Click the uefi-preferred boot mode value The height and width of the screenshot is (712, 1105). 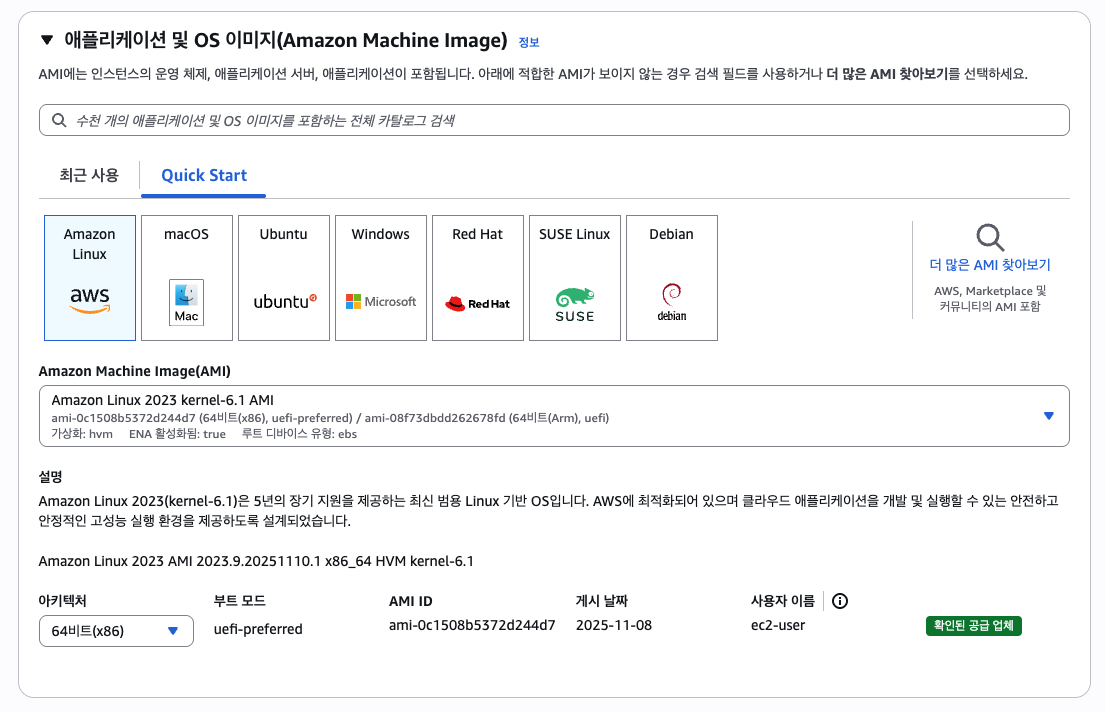pos(258,629)
